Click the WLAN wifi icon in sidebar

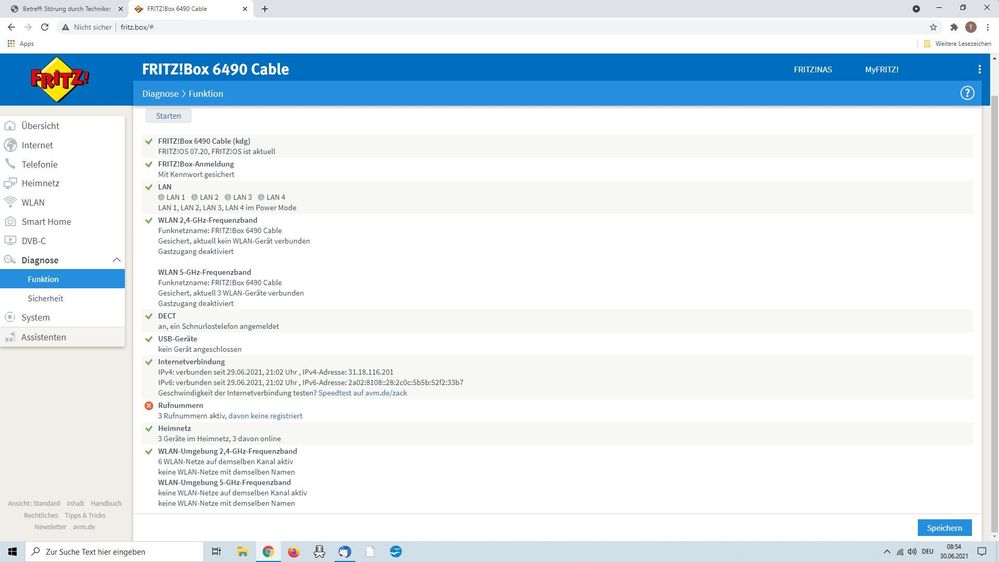pyautogui.click(x=10, y=202)
